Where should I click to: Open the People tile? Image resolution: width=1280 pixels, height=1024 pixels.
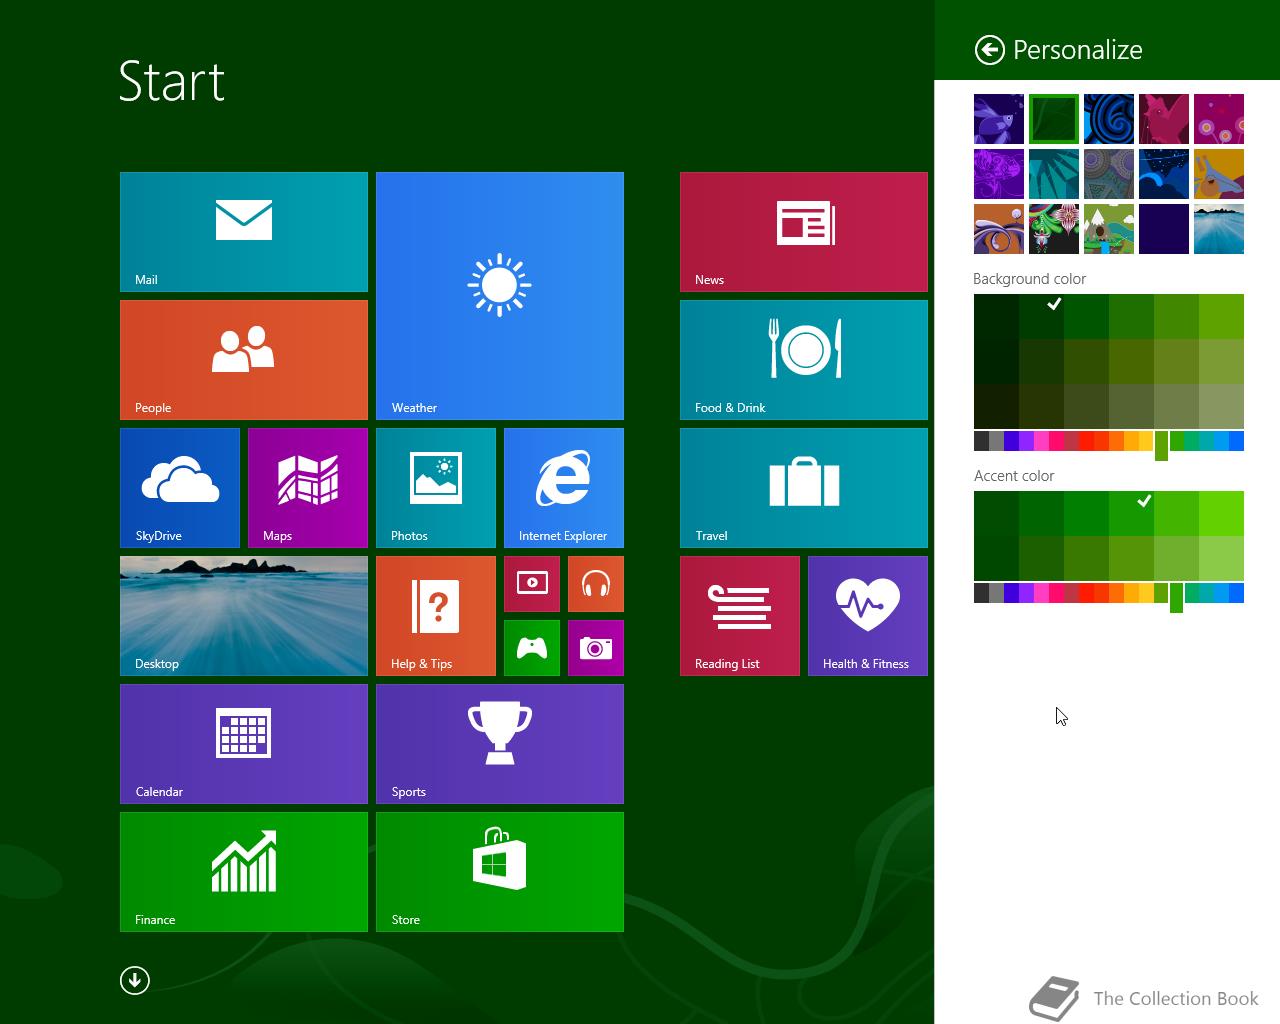[244, 360]
